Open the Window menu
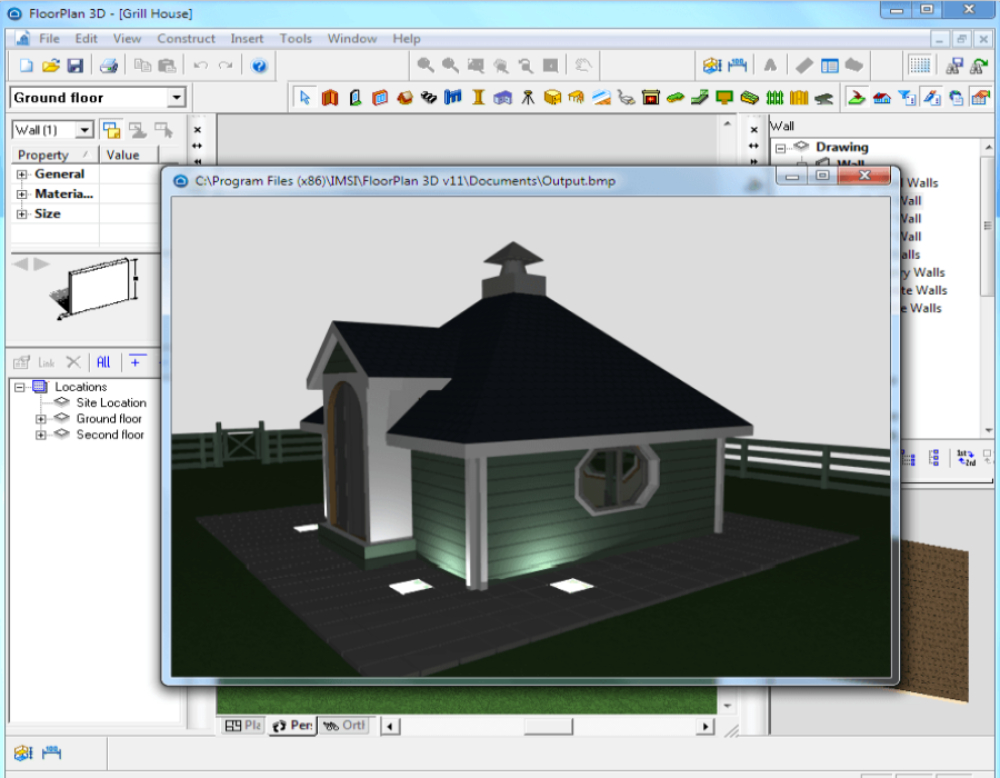 [x=352, y=38]
